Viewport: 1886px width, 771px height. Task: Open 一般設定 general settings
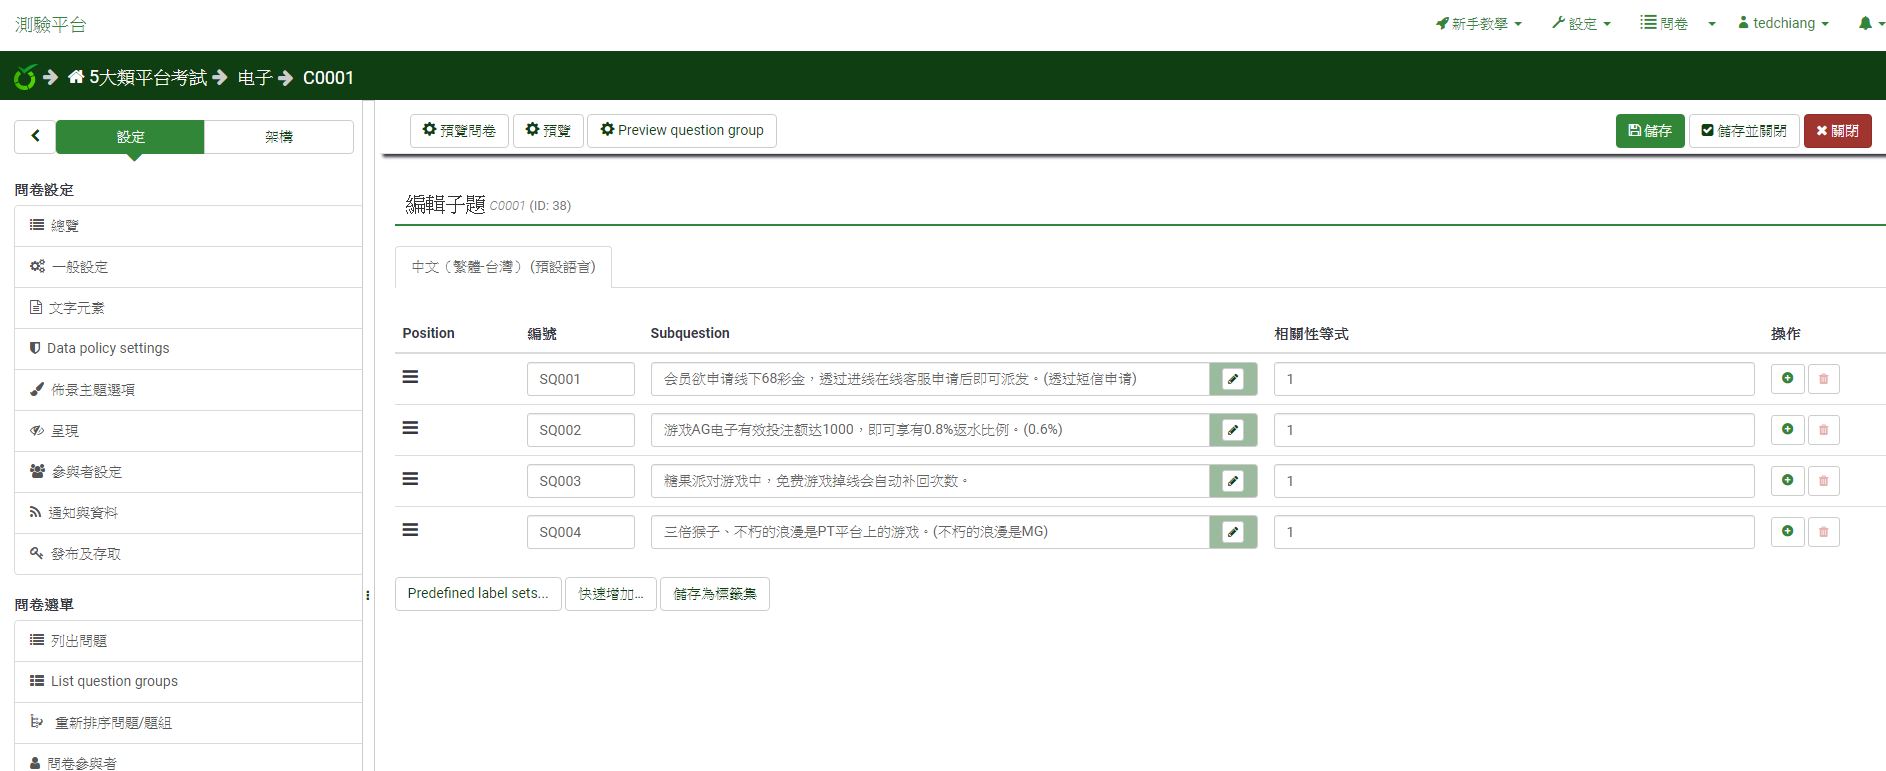[x=188, y=267]
